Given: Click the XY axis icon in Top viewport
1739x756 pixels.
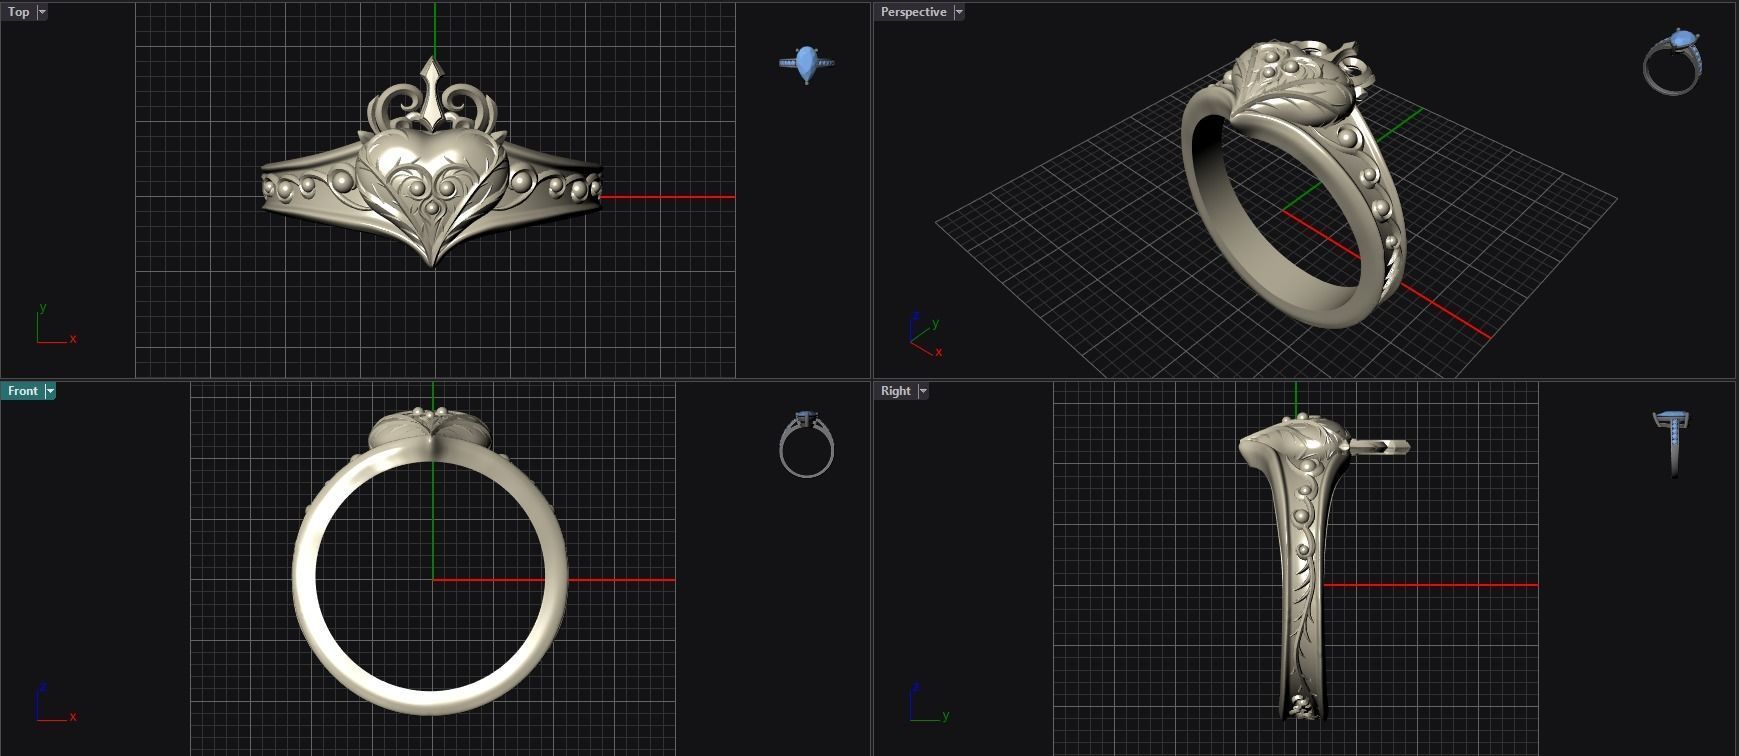Looking at the screenshot, I should [x=56, y=324].
